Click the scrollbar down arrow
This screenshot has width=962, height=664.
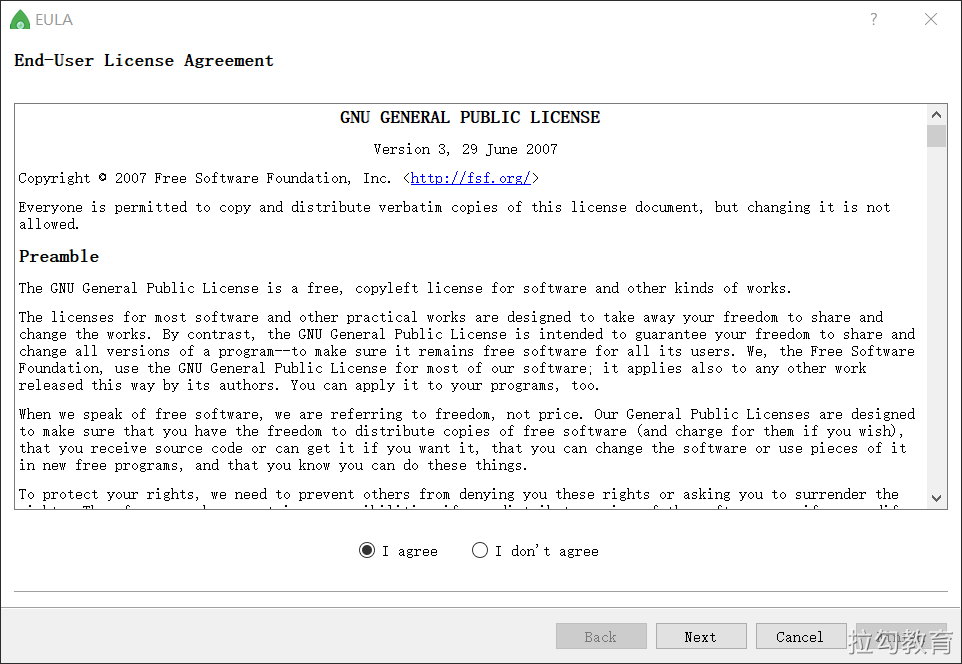coord(936,498)
